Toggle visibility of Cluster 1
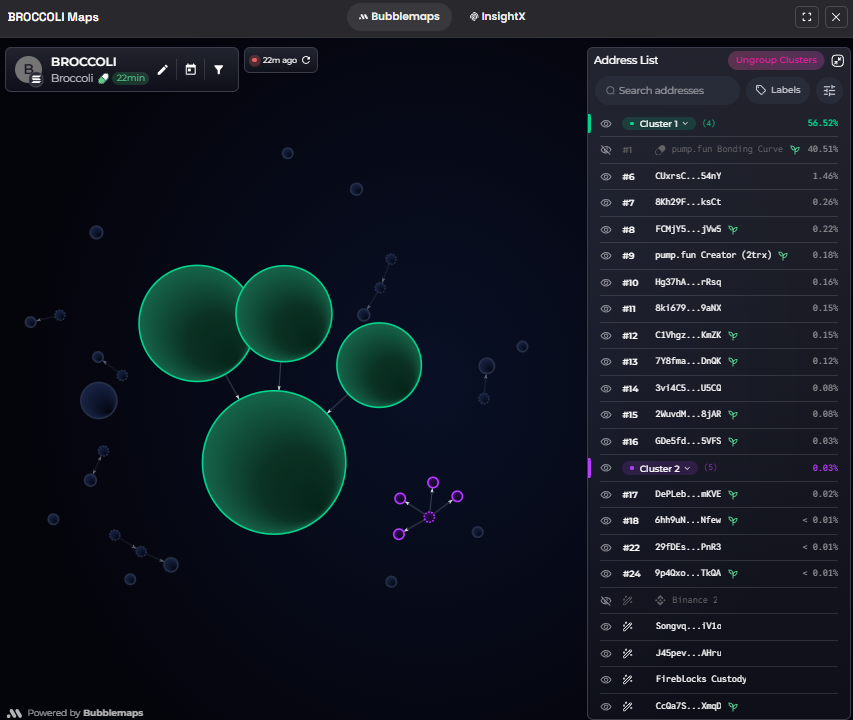The image size is (853, 720). pyautogui.click(x=606, y=124)
